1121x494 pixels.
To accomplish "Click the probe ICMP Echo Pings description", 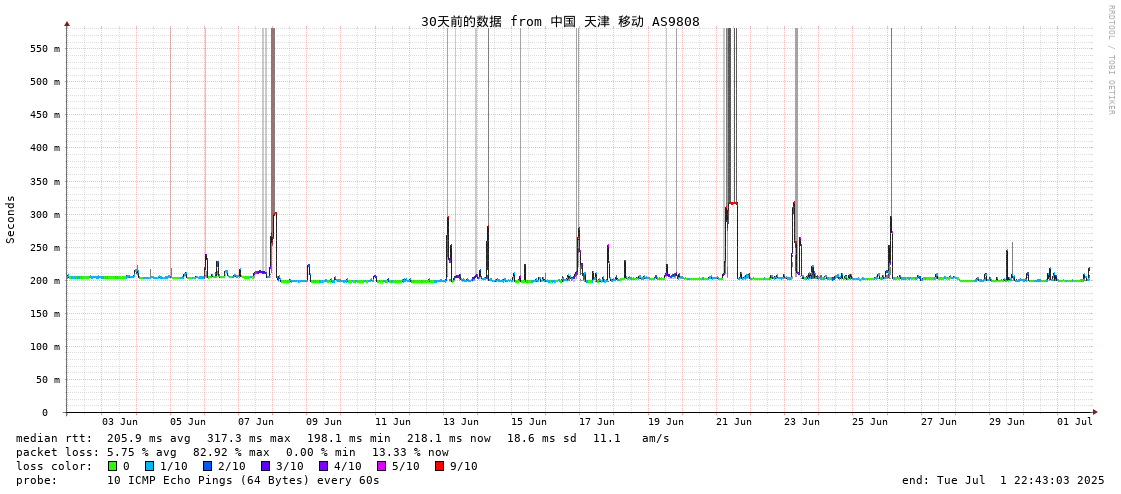I will pos(243,480).
